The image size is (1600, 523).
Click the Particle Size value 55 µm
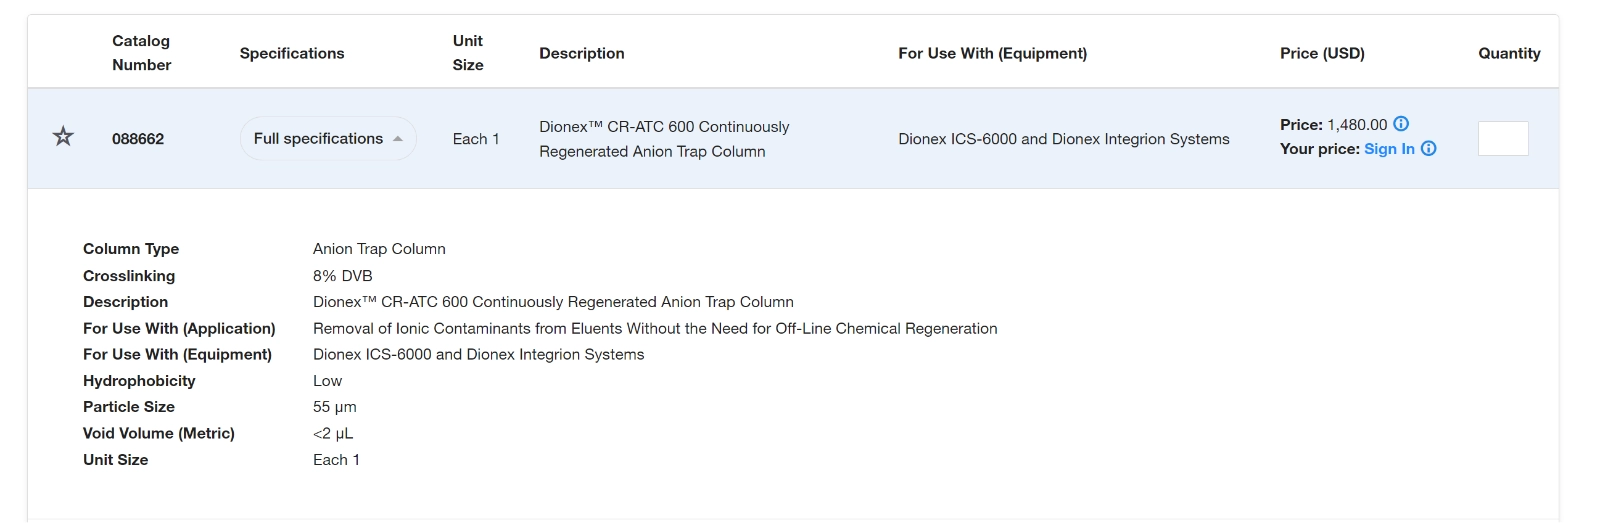tap(335, 407)
